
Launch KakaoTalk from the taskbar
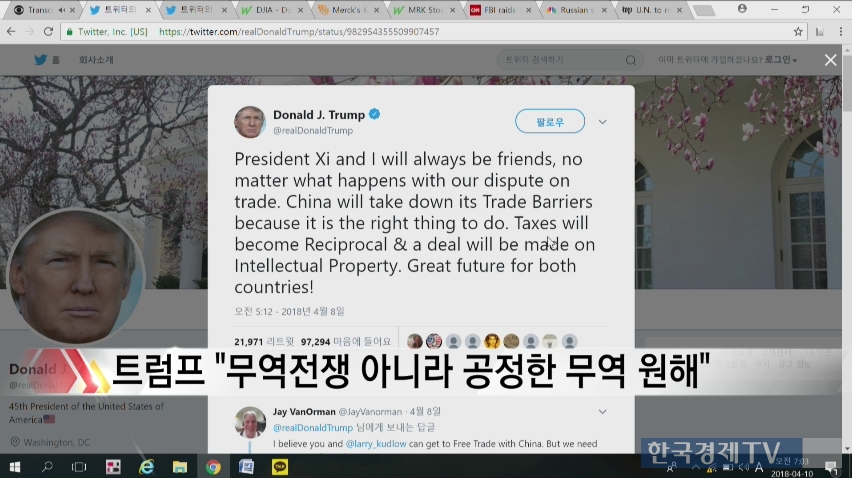click(280, 467)
